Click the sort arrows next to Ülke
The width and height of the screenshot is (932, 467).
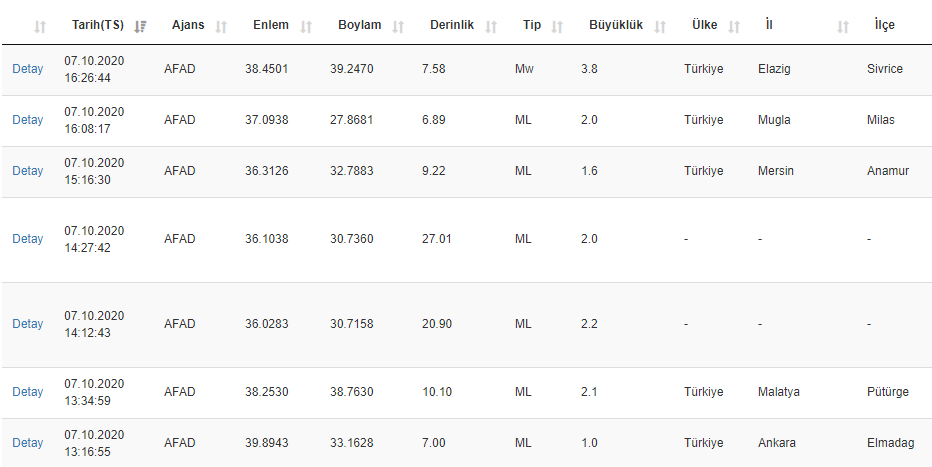point(734,27)
